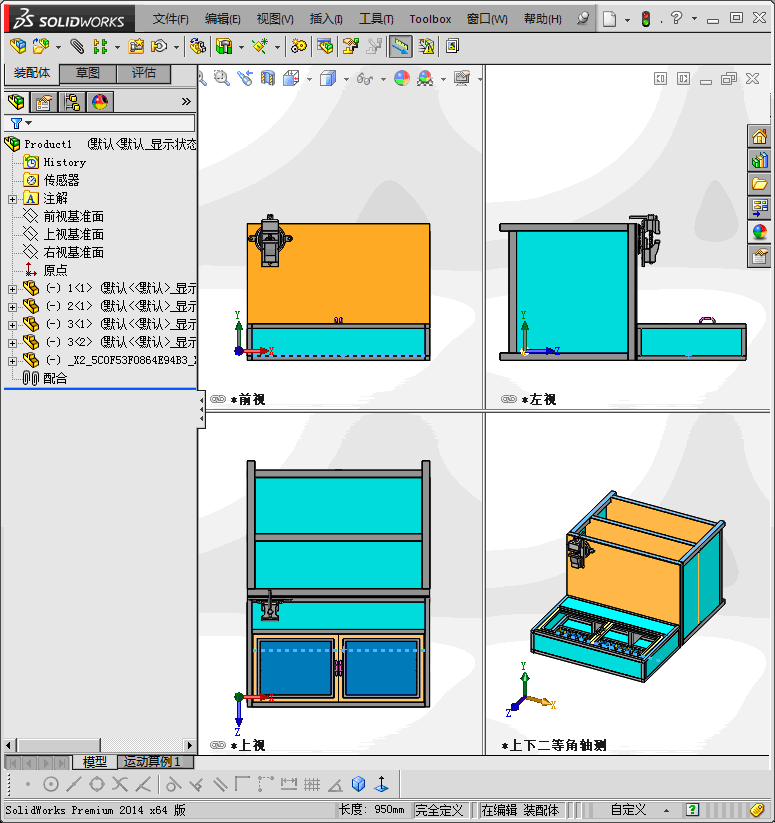Open the ConfigurationManager tab icon

click(x=72, y=101)
